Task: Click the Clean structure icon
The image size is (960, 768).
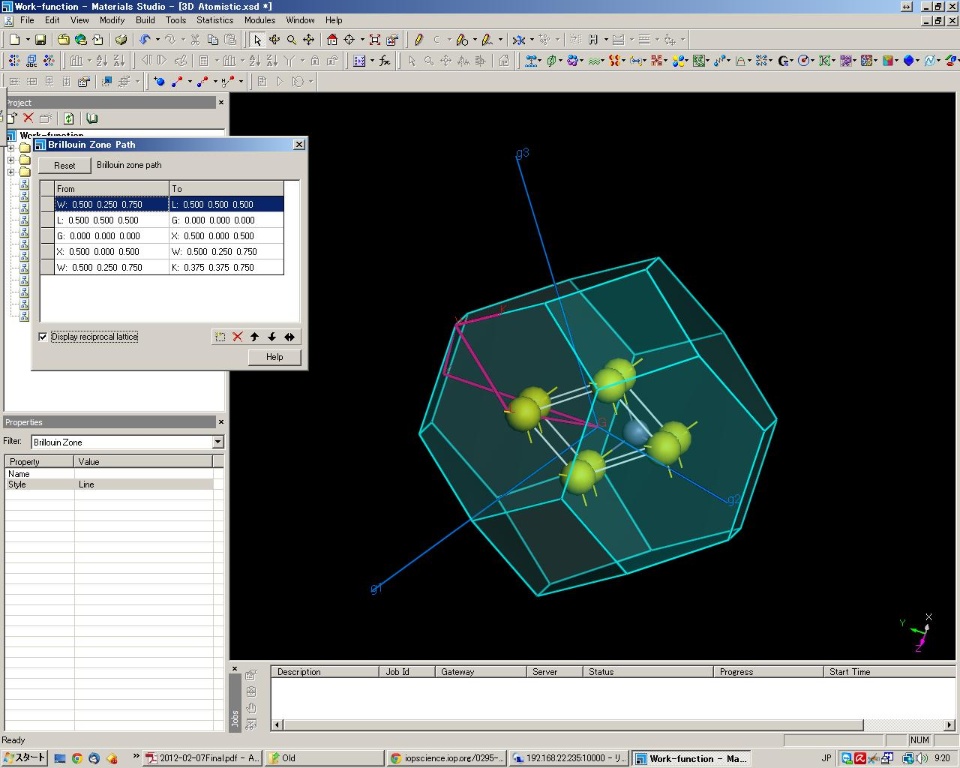Action: click(x=519, y=40)
